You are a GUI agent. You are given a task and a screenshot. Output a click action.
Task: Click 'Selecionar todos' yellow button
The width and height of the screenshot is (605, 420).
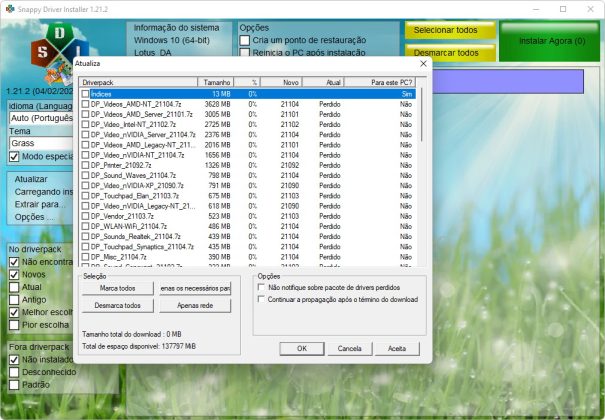click(450, 30)
